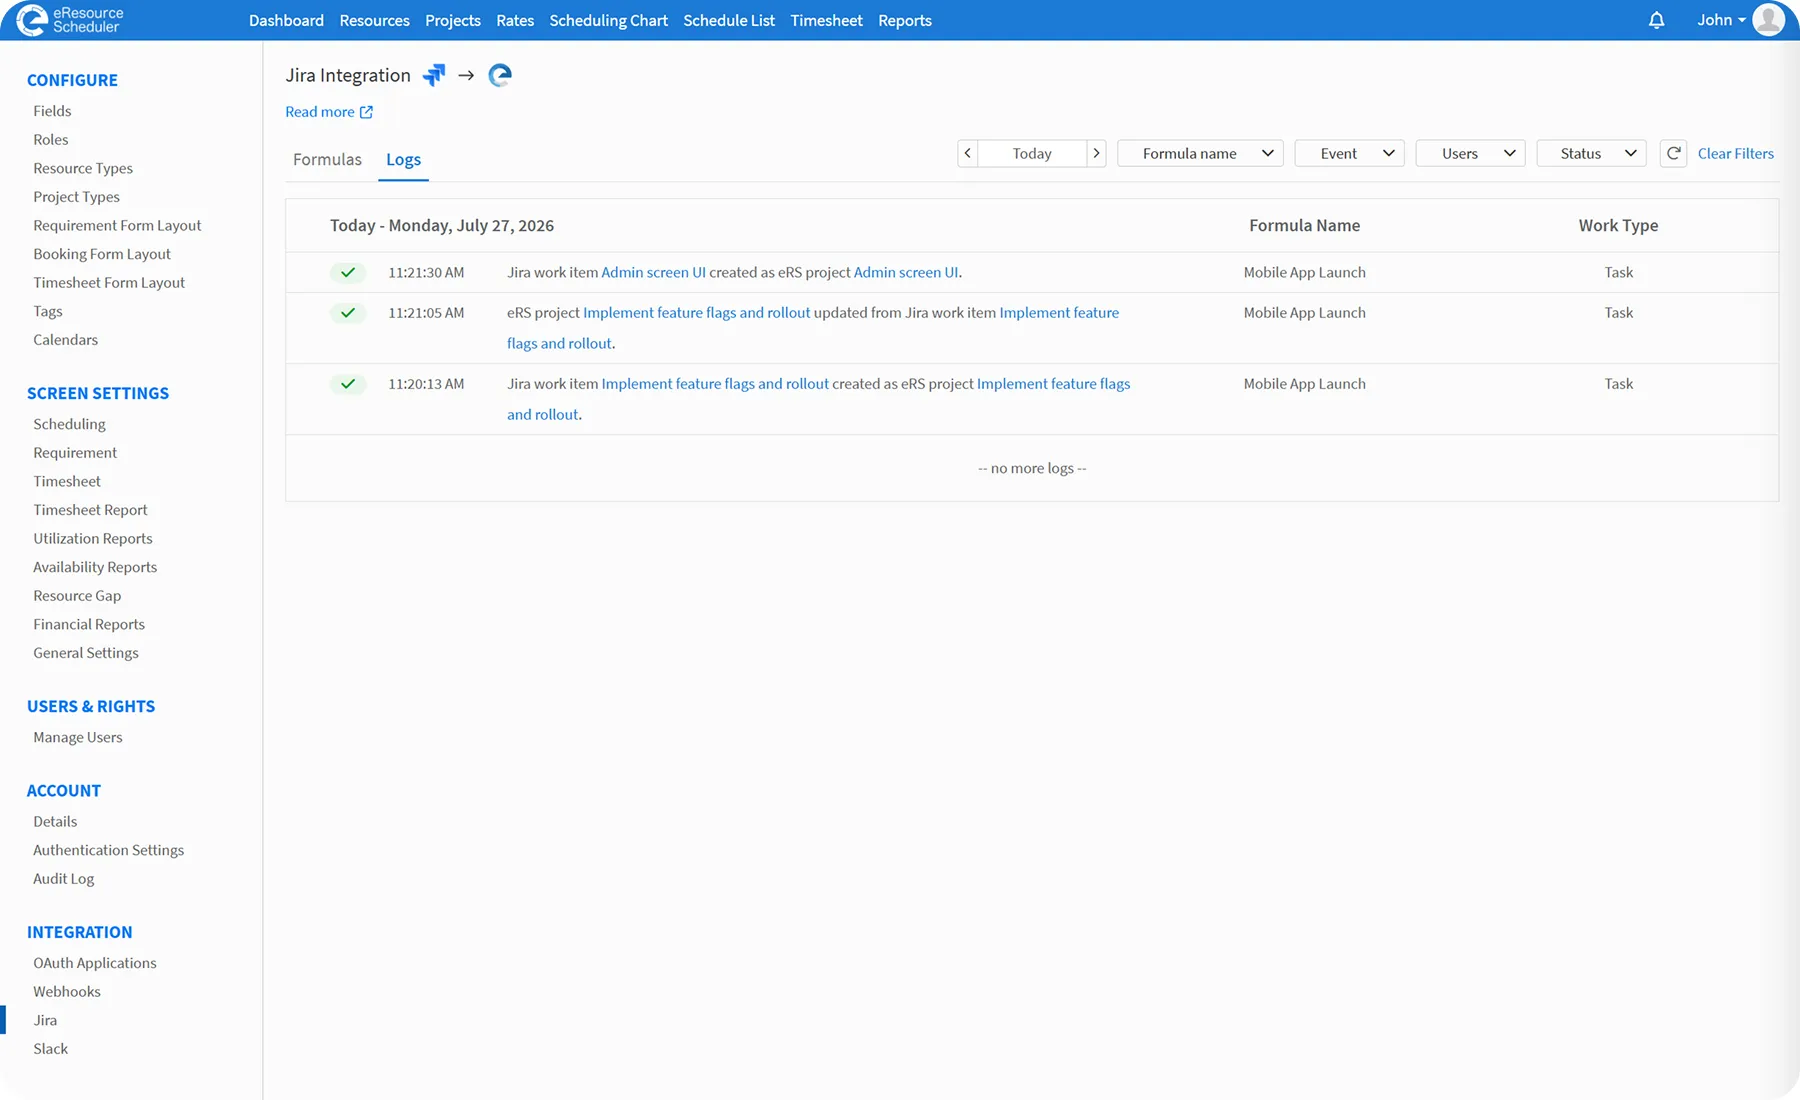Refresh the logs list
The image size is (1800, 1100).
point(1673,153)
